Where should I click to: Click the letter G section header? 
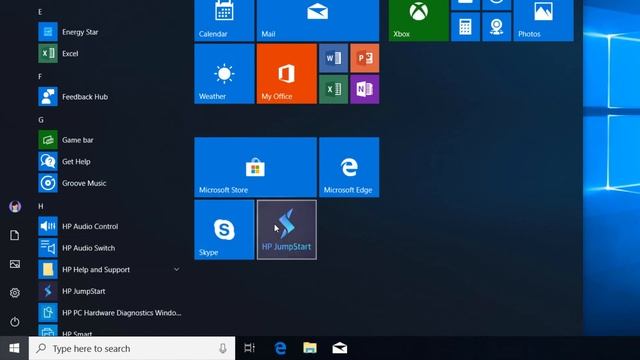[x=40, y=120]
